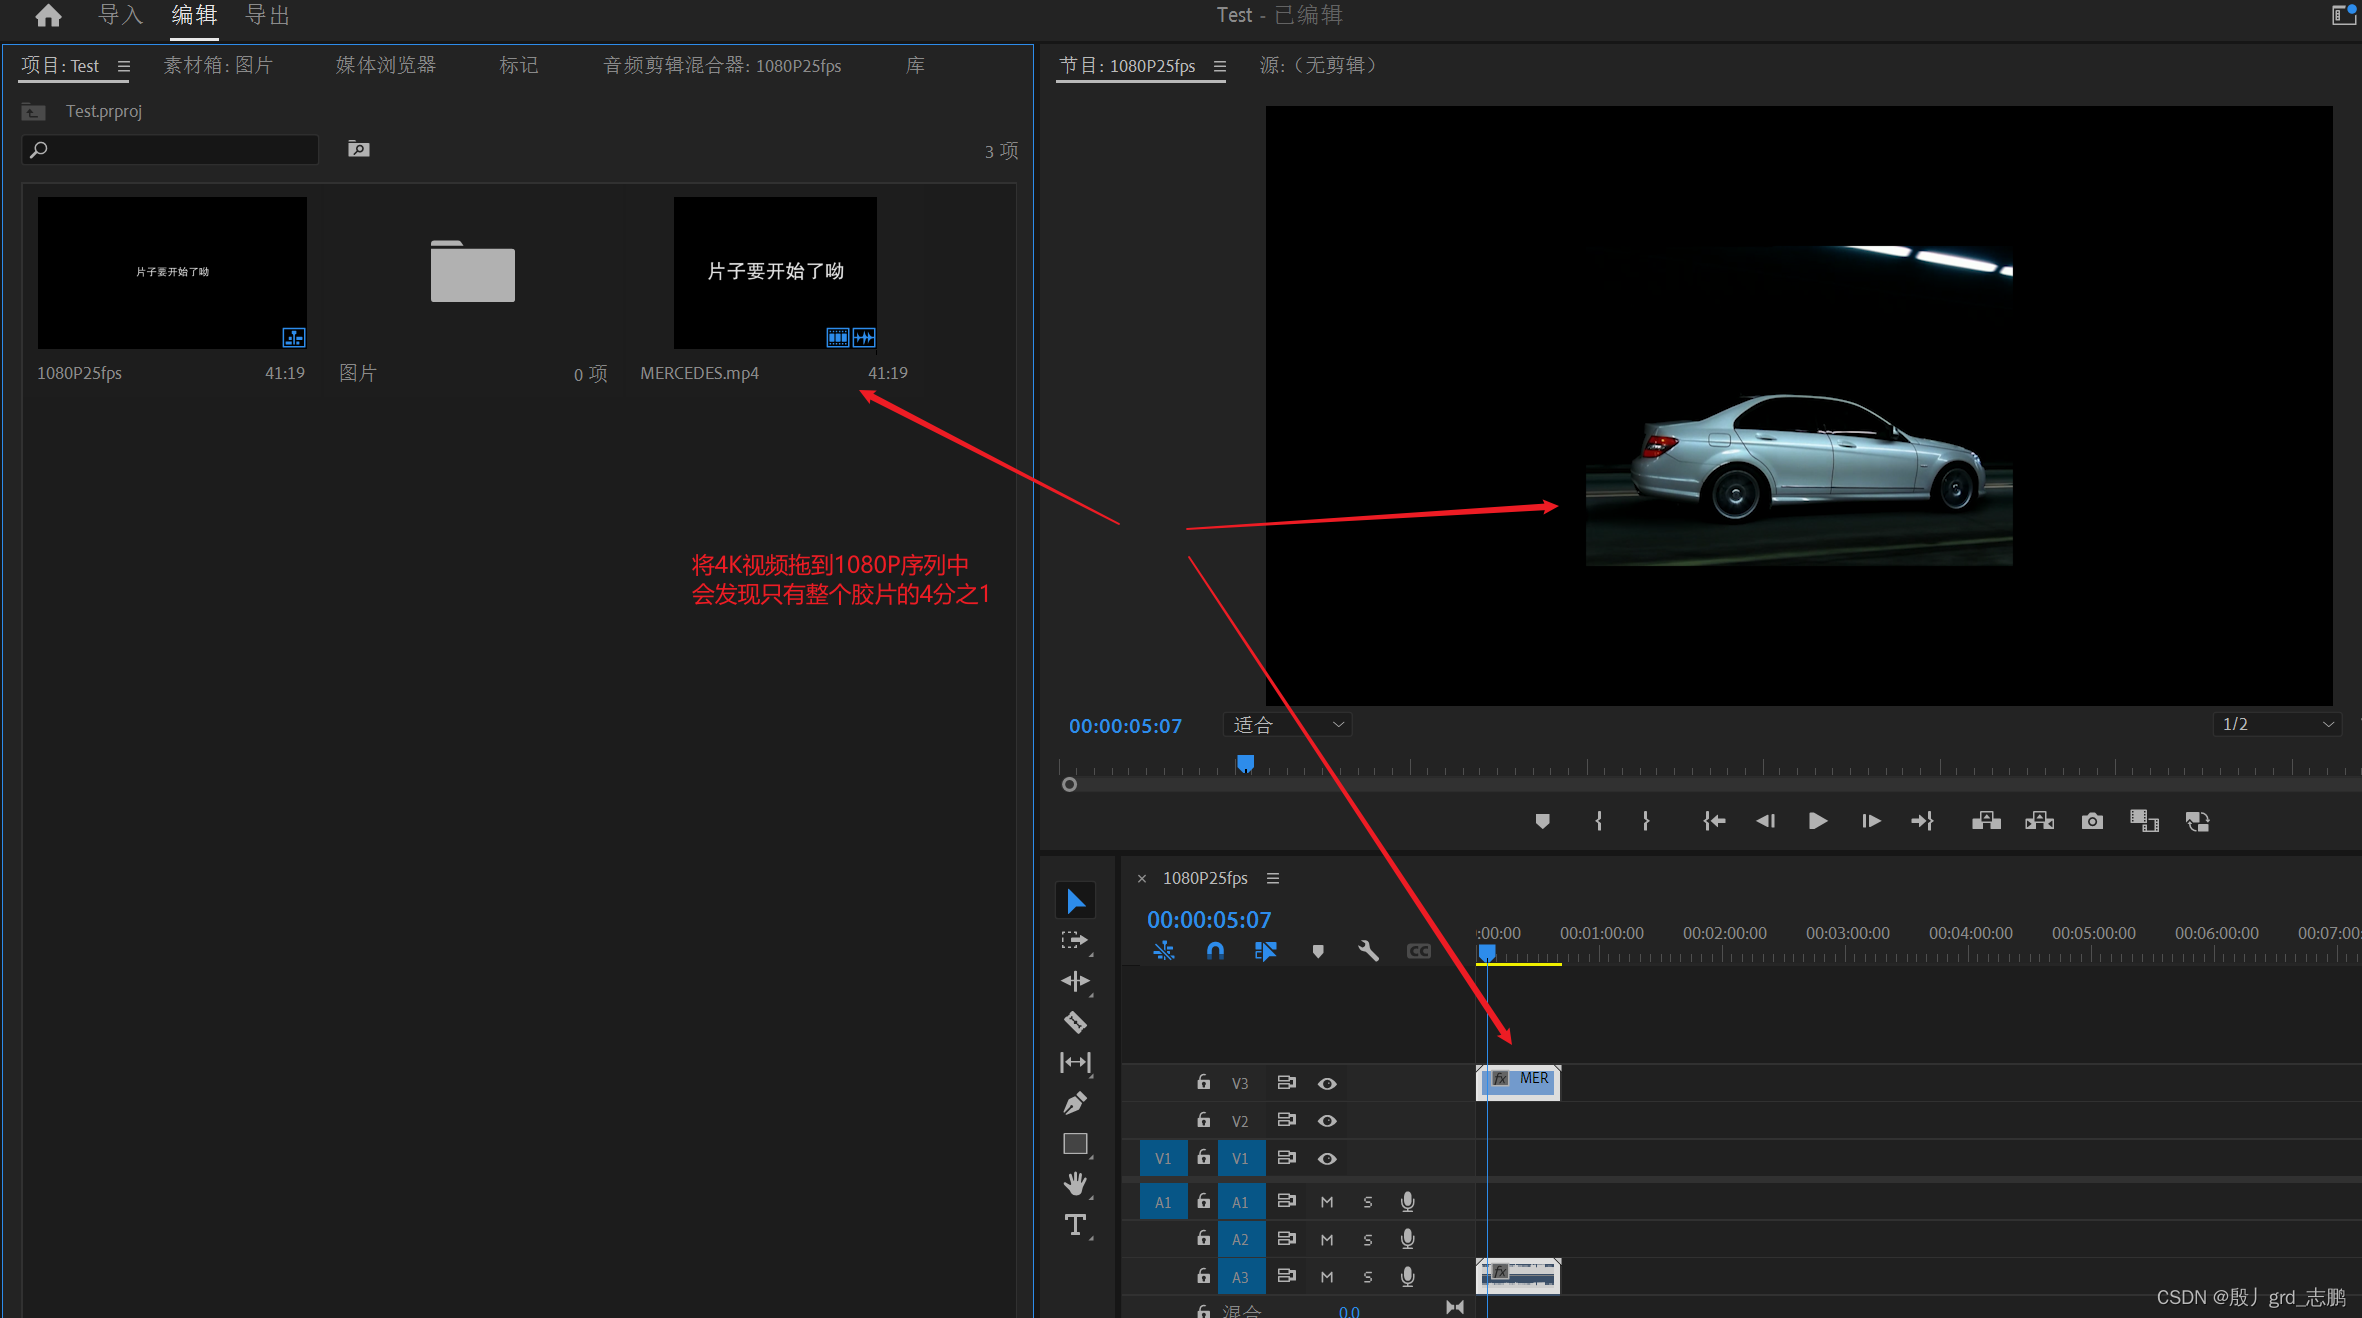Screen dimensions: 2362x1318
Task: Select the MERCEDES.mp4 thumbnail
Action: (774, 272)
